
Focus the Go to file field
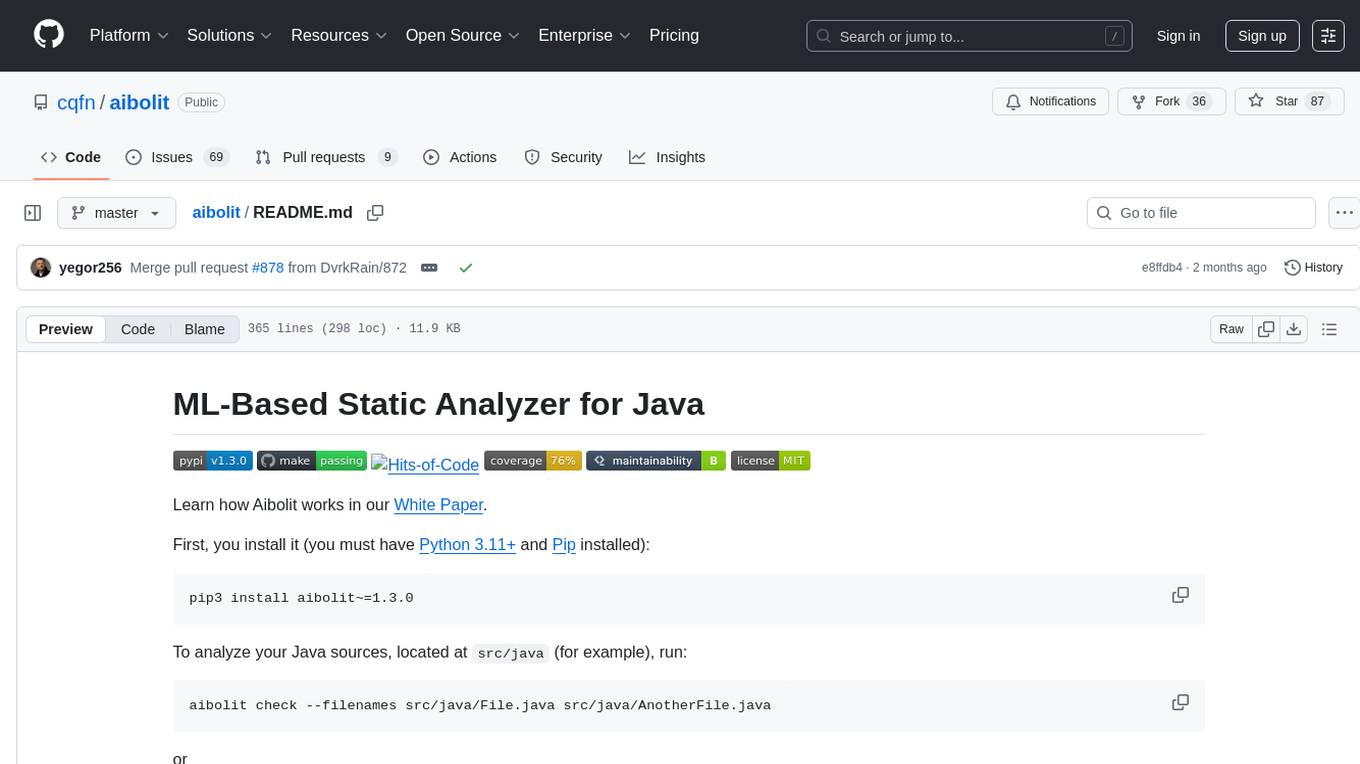1201,213
